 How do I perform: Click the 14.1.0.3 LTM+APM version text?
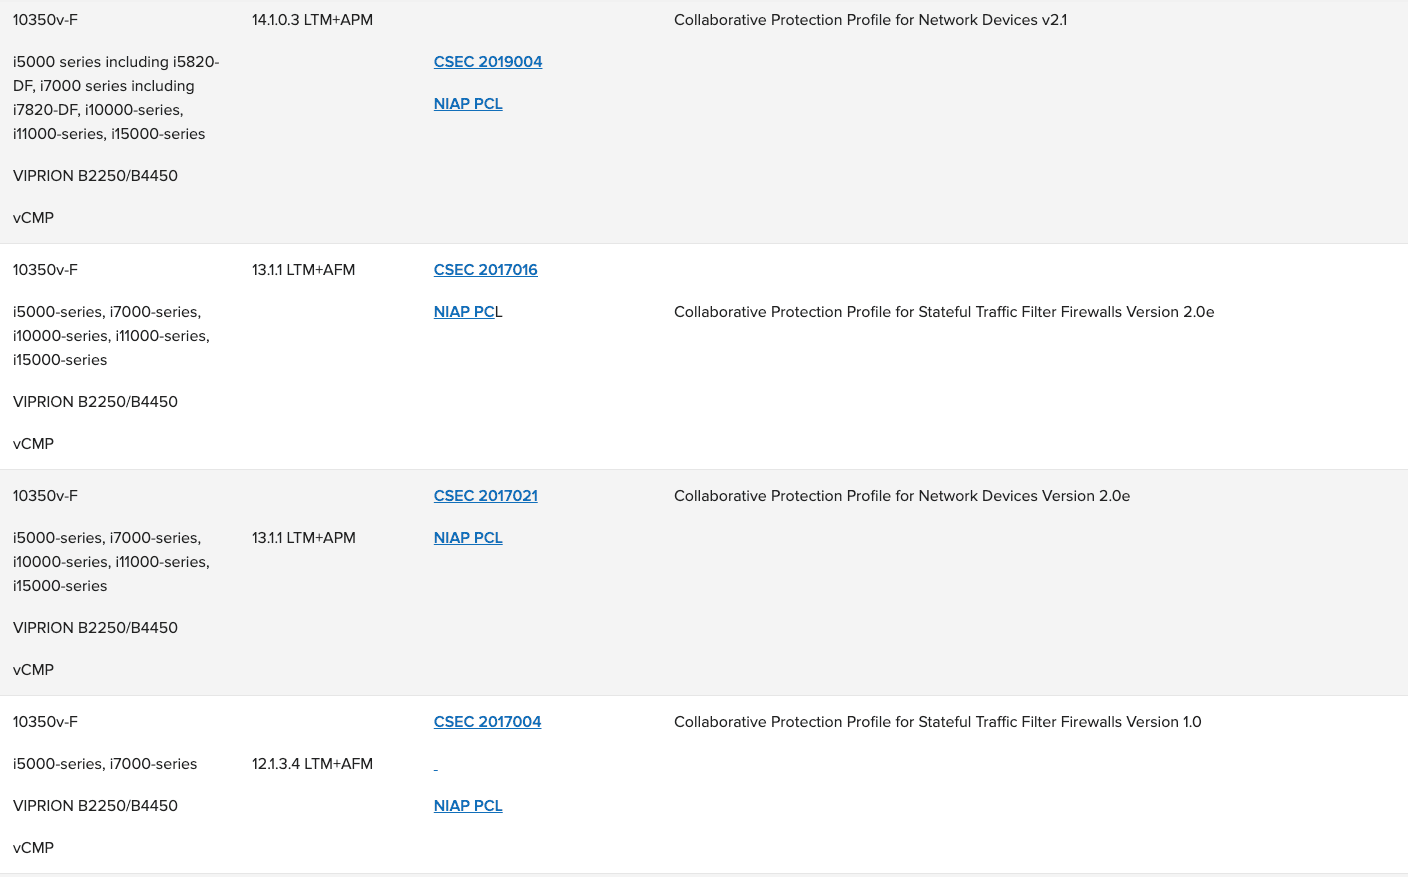[311, 18]
